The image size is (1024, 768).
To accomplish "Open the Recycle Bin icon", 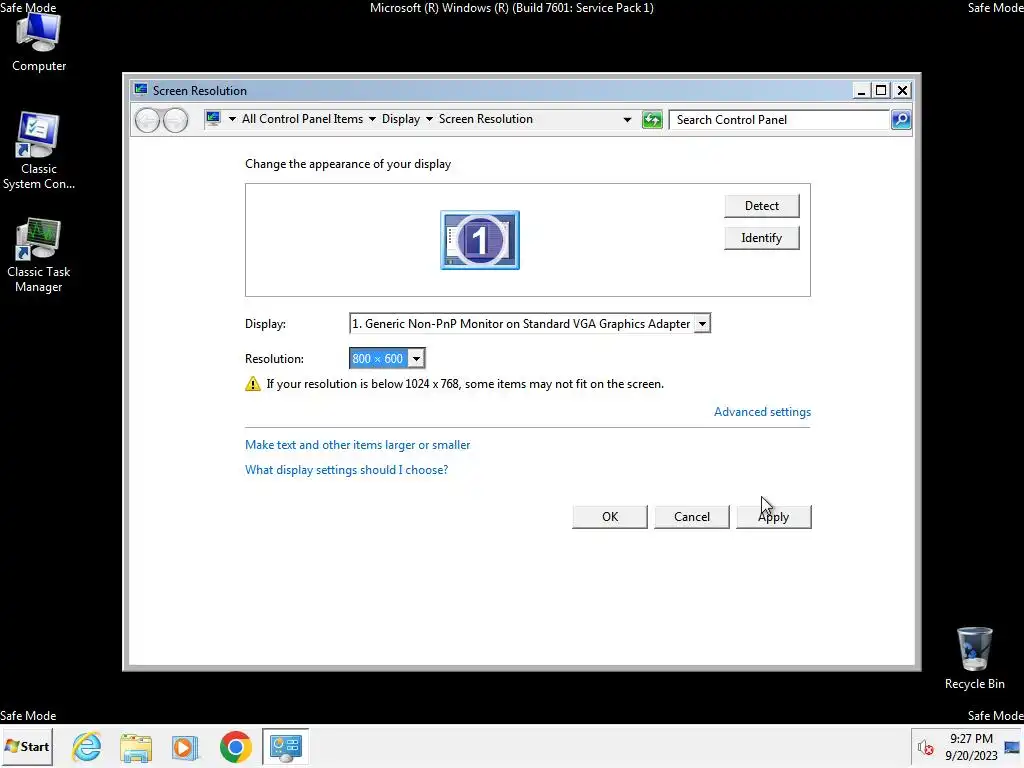I will coord(974,658).
